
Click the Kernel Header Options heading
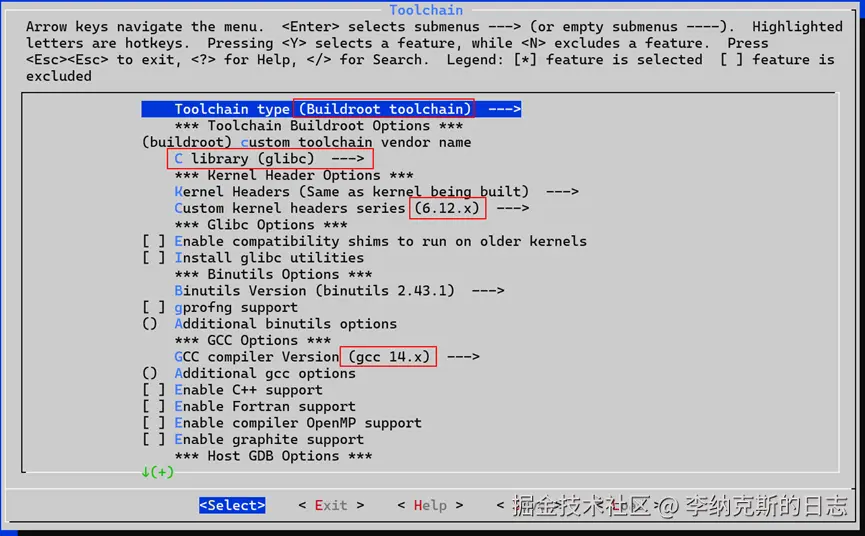294,175
